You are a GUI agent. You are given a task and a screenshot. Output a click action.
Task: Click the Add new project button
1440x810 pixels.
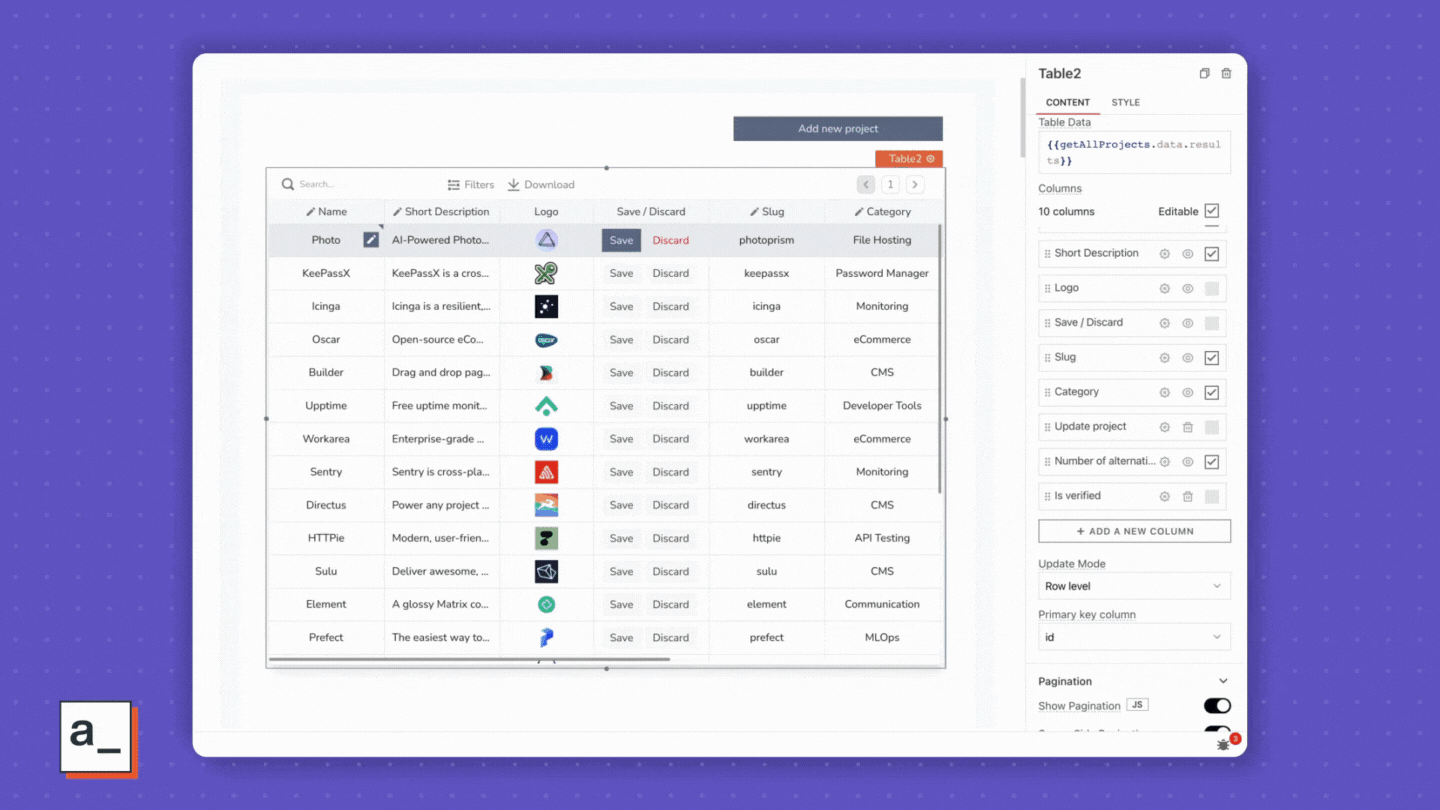coord(838,129)
